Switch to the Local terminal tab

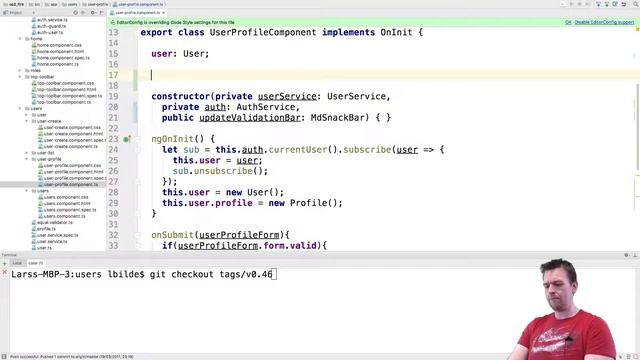coord(17,263)
